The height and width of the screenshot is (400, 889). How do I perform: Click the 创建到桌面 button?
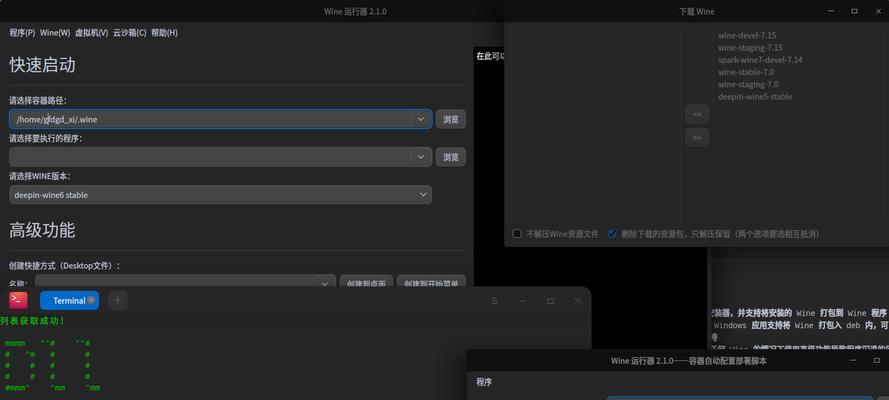(x=366, y=282)
